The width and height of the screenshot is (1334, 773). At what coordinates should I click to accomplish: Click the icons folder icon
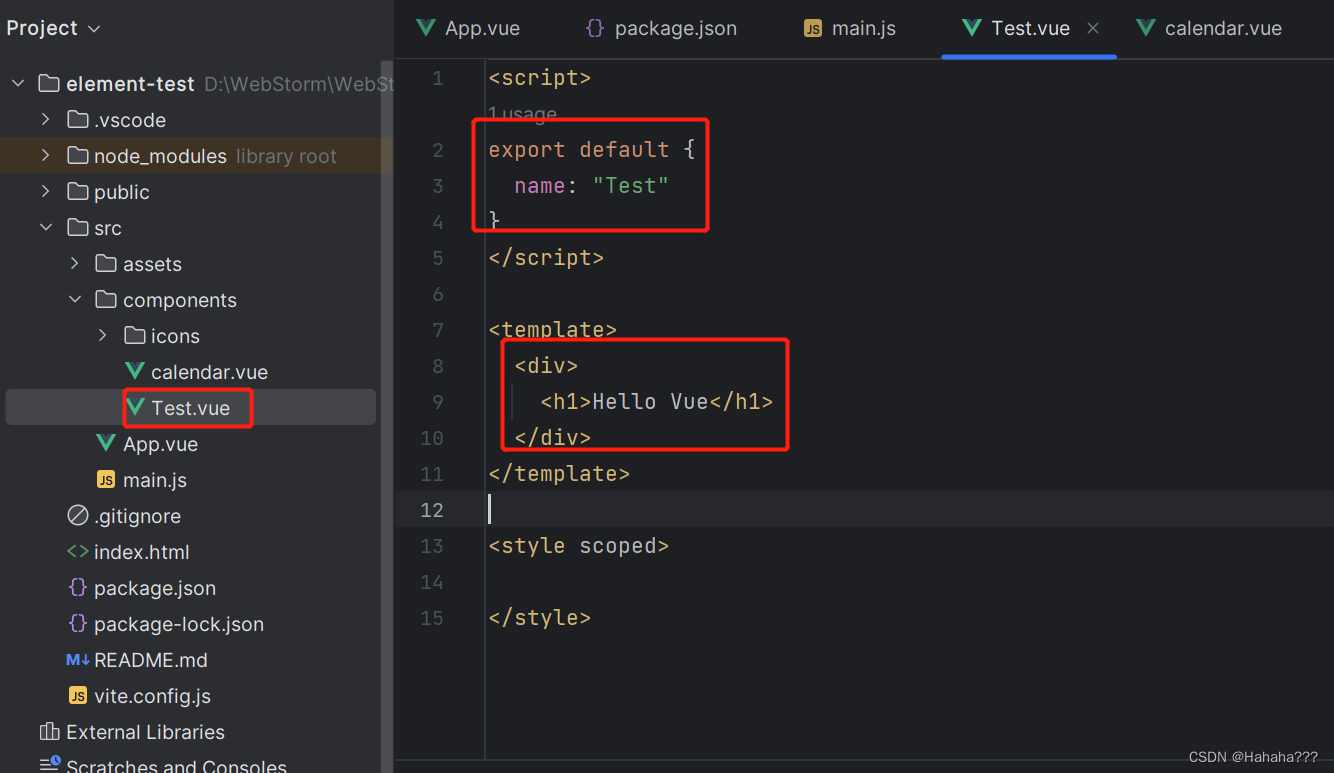[134, 336]
